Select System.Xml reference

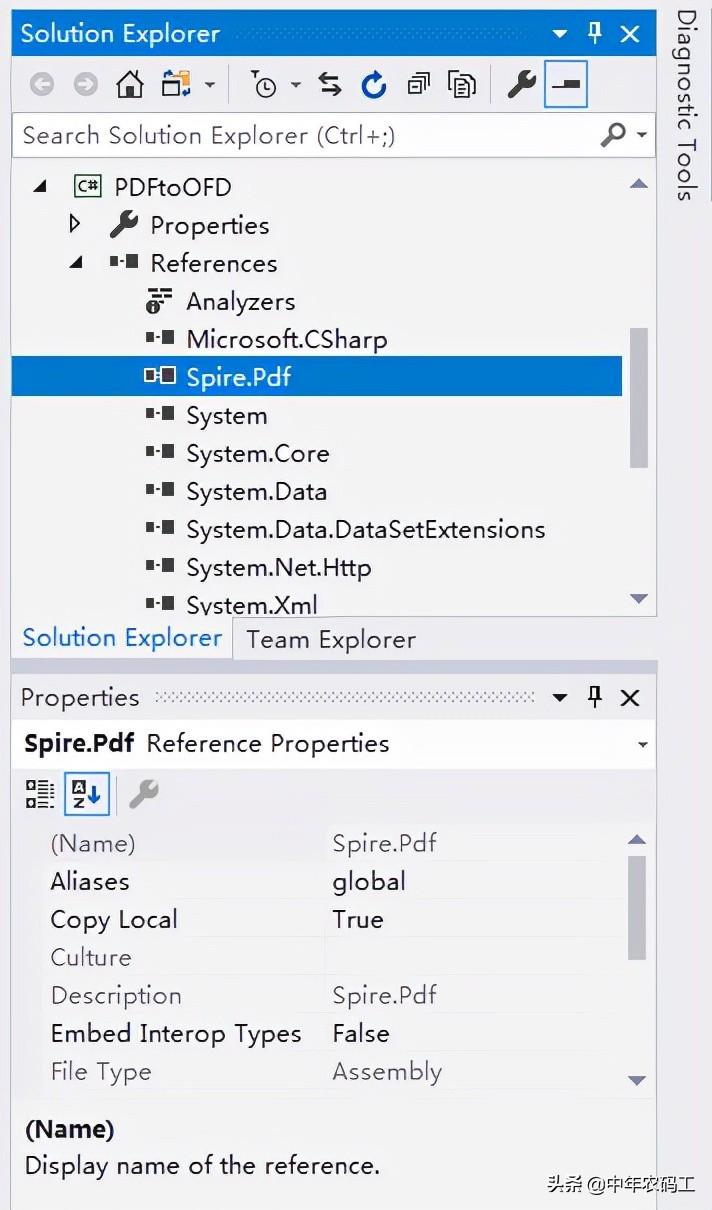pyautogui.click(x=251, y=604)
